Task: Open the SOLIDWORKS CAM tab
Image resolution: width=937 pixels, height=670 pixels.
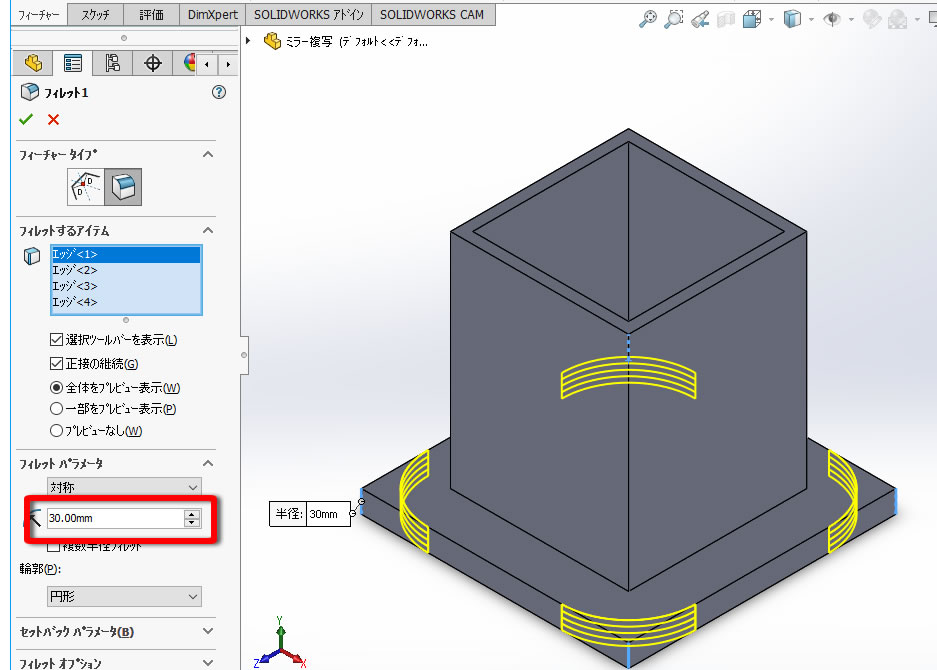Action: tap(432, 14)
